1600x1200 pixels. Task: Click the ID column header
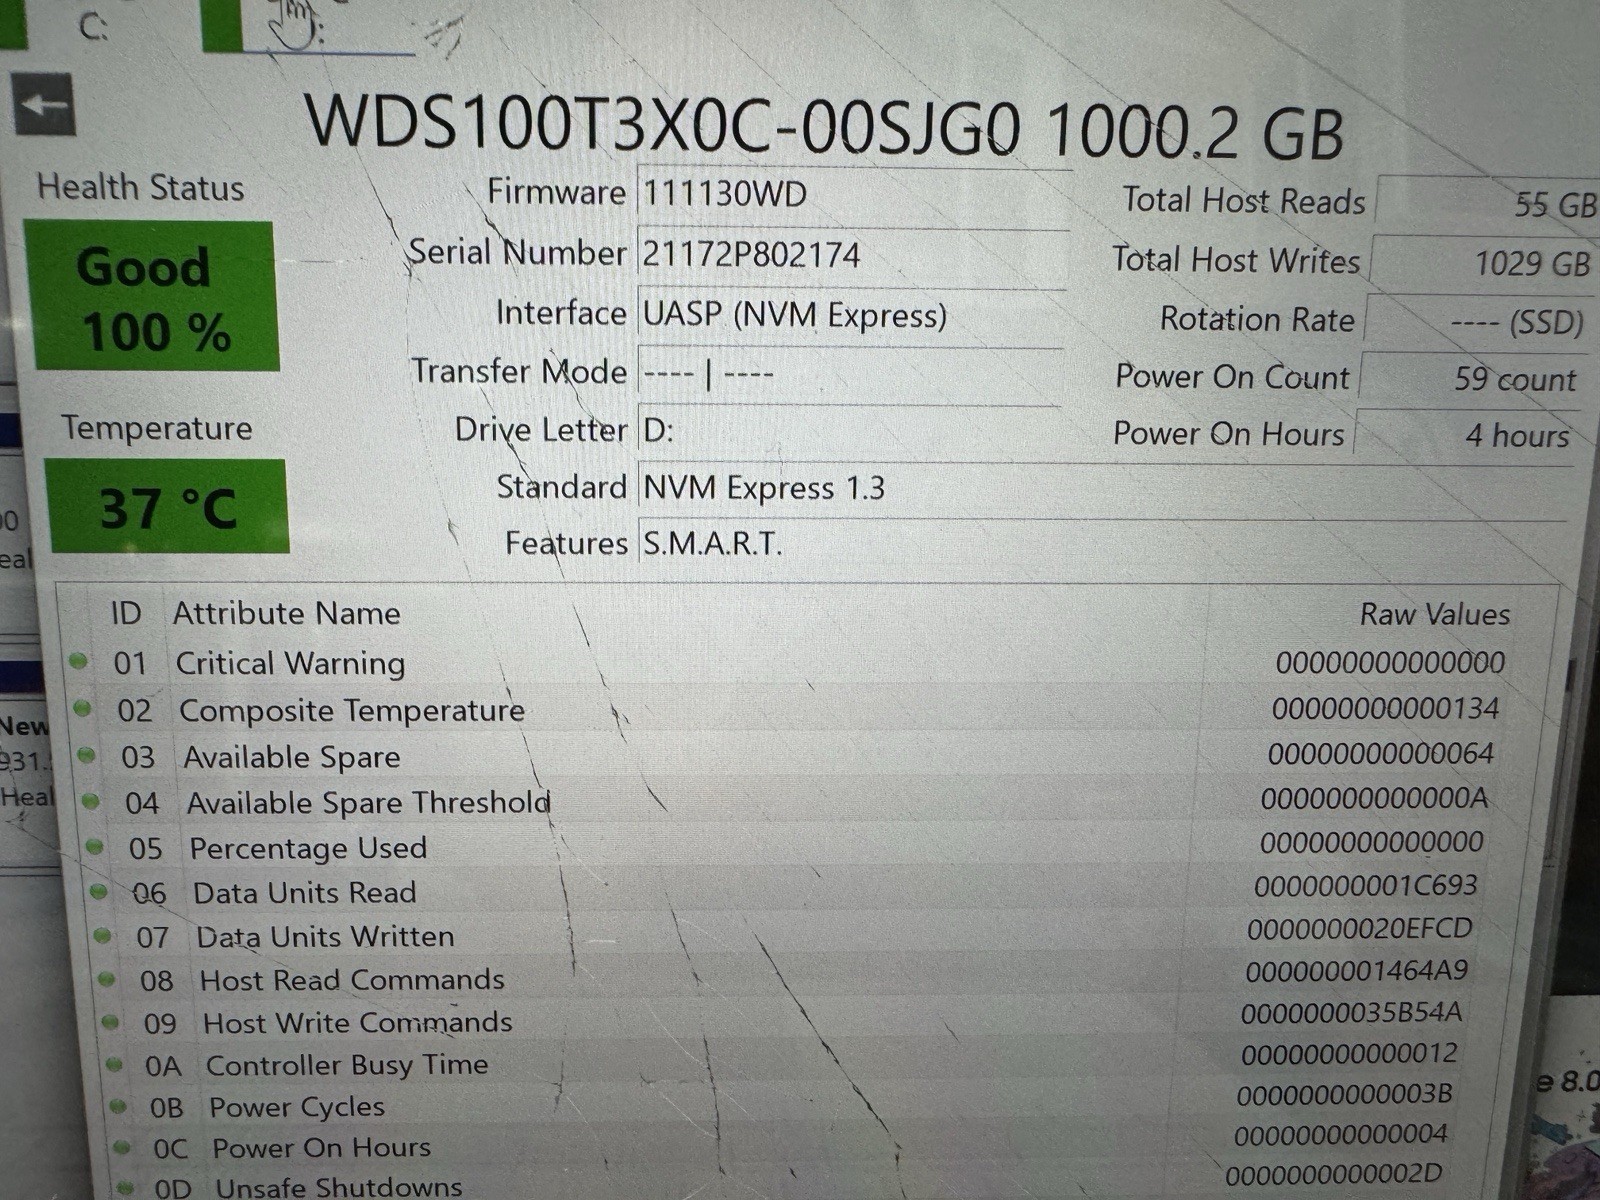(x=126, y=613)
